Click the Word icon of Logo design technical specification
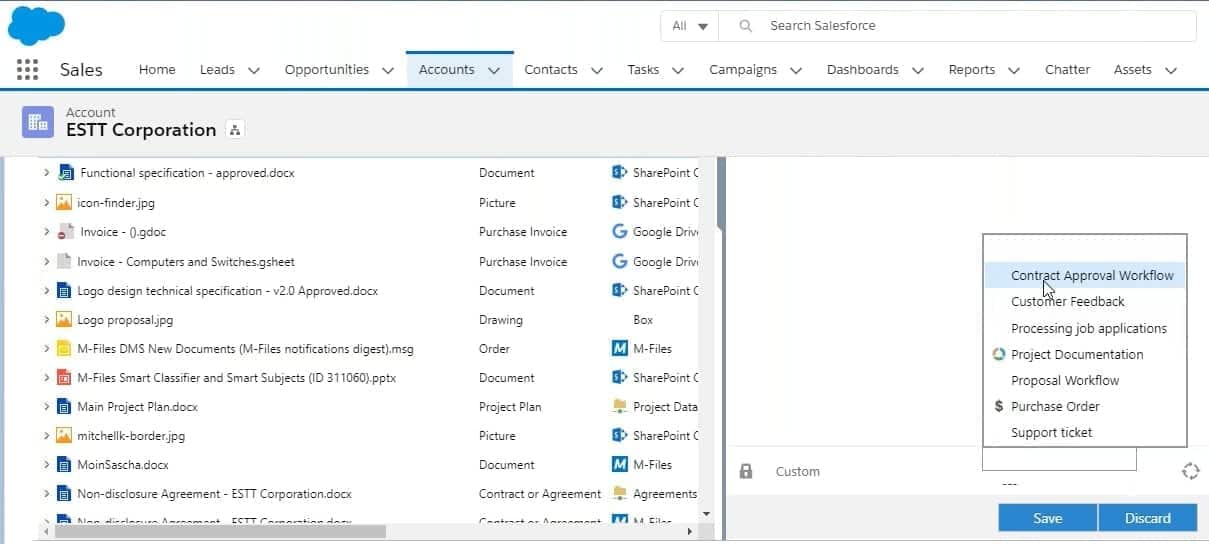 pos(64,291)
